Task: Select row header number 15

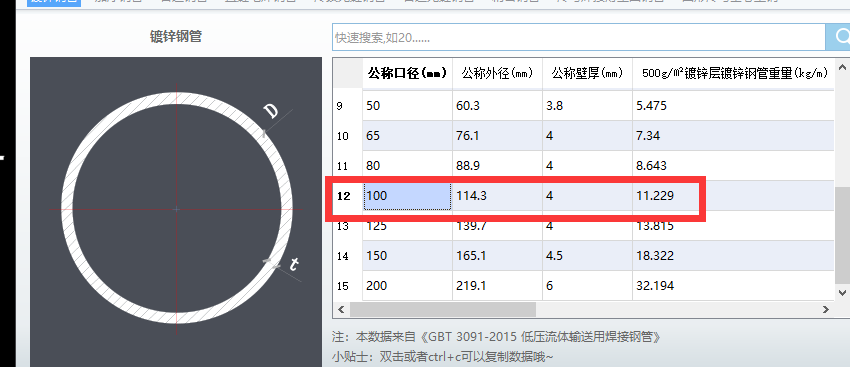Action: 347,286
